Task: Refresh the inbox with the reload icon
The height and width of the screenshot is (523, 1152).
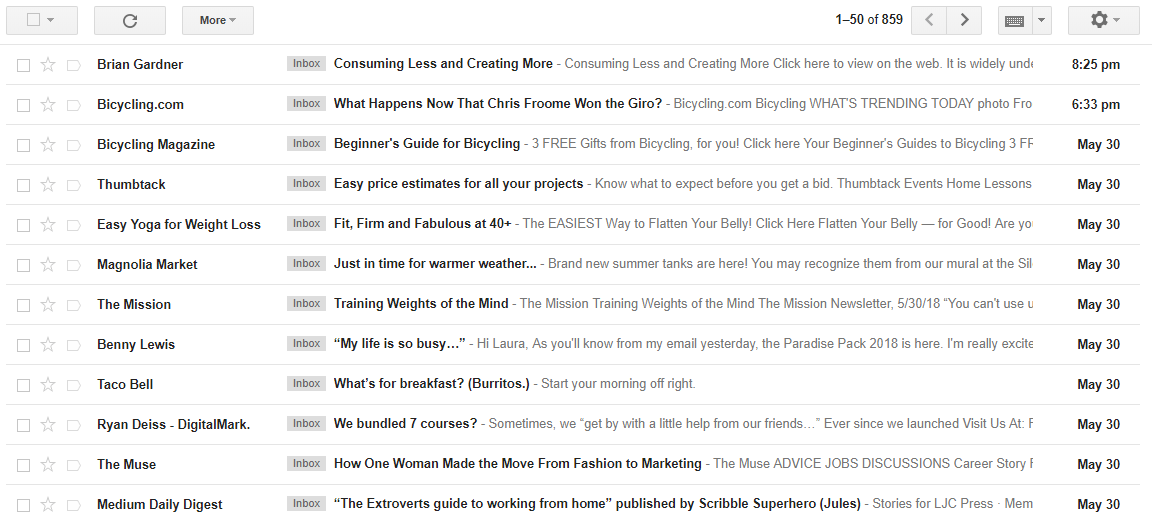Action: (x=130, y=21)
